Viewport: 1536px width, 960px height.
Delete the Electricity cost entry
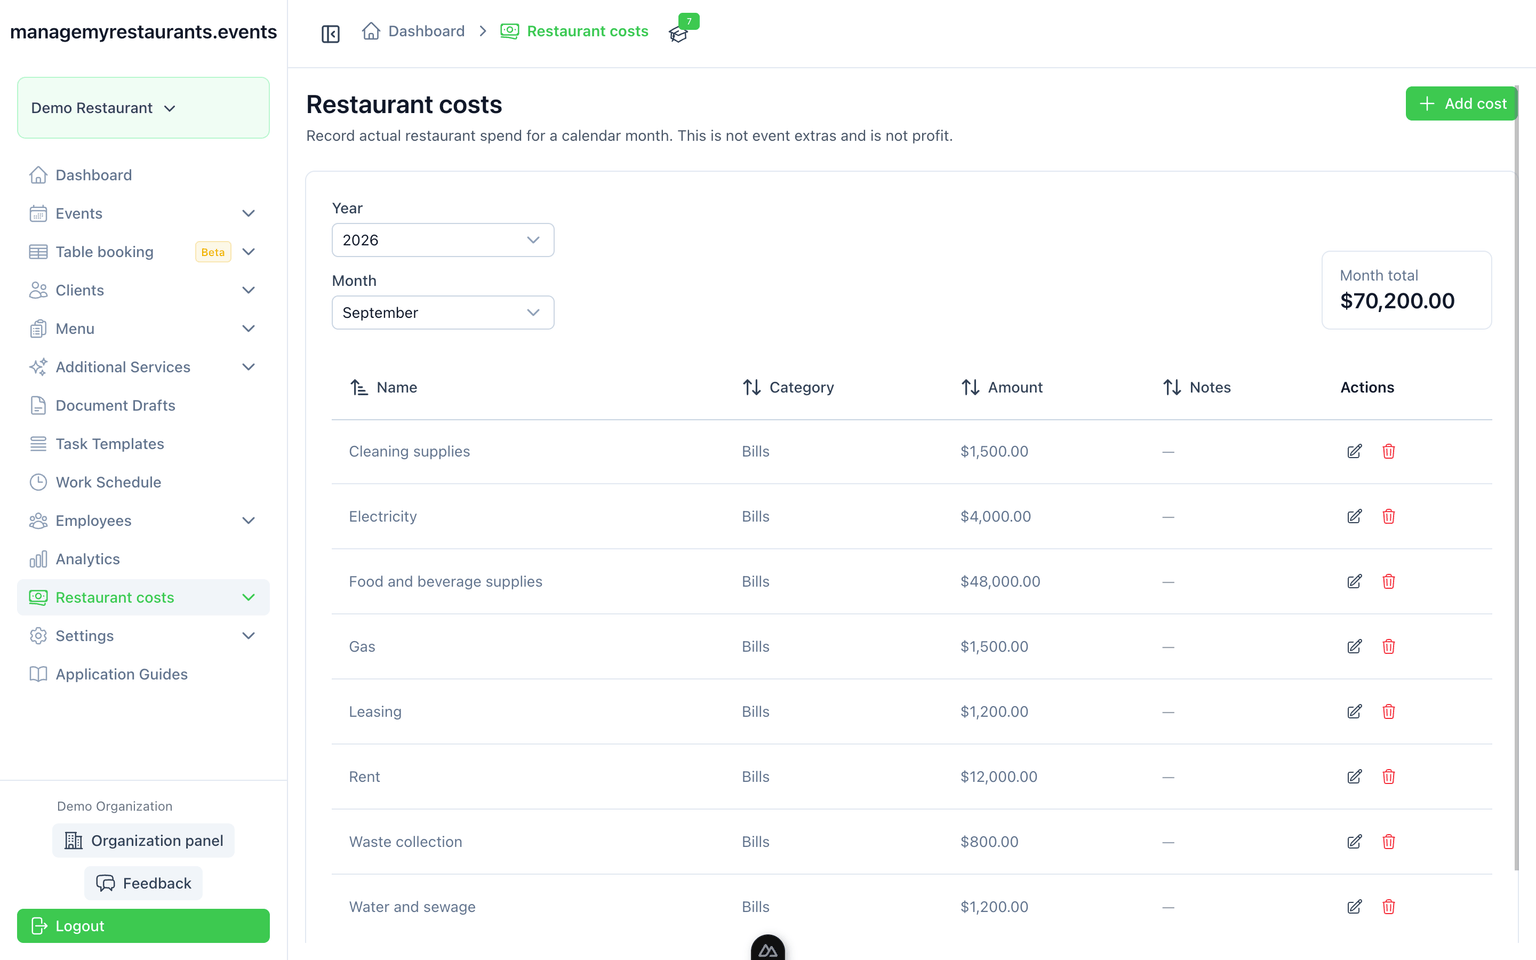(1389, 516)
